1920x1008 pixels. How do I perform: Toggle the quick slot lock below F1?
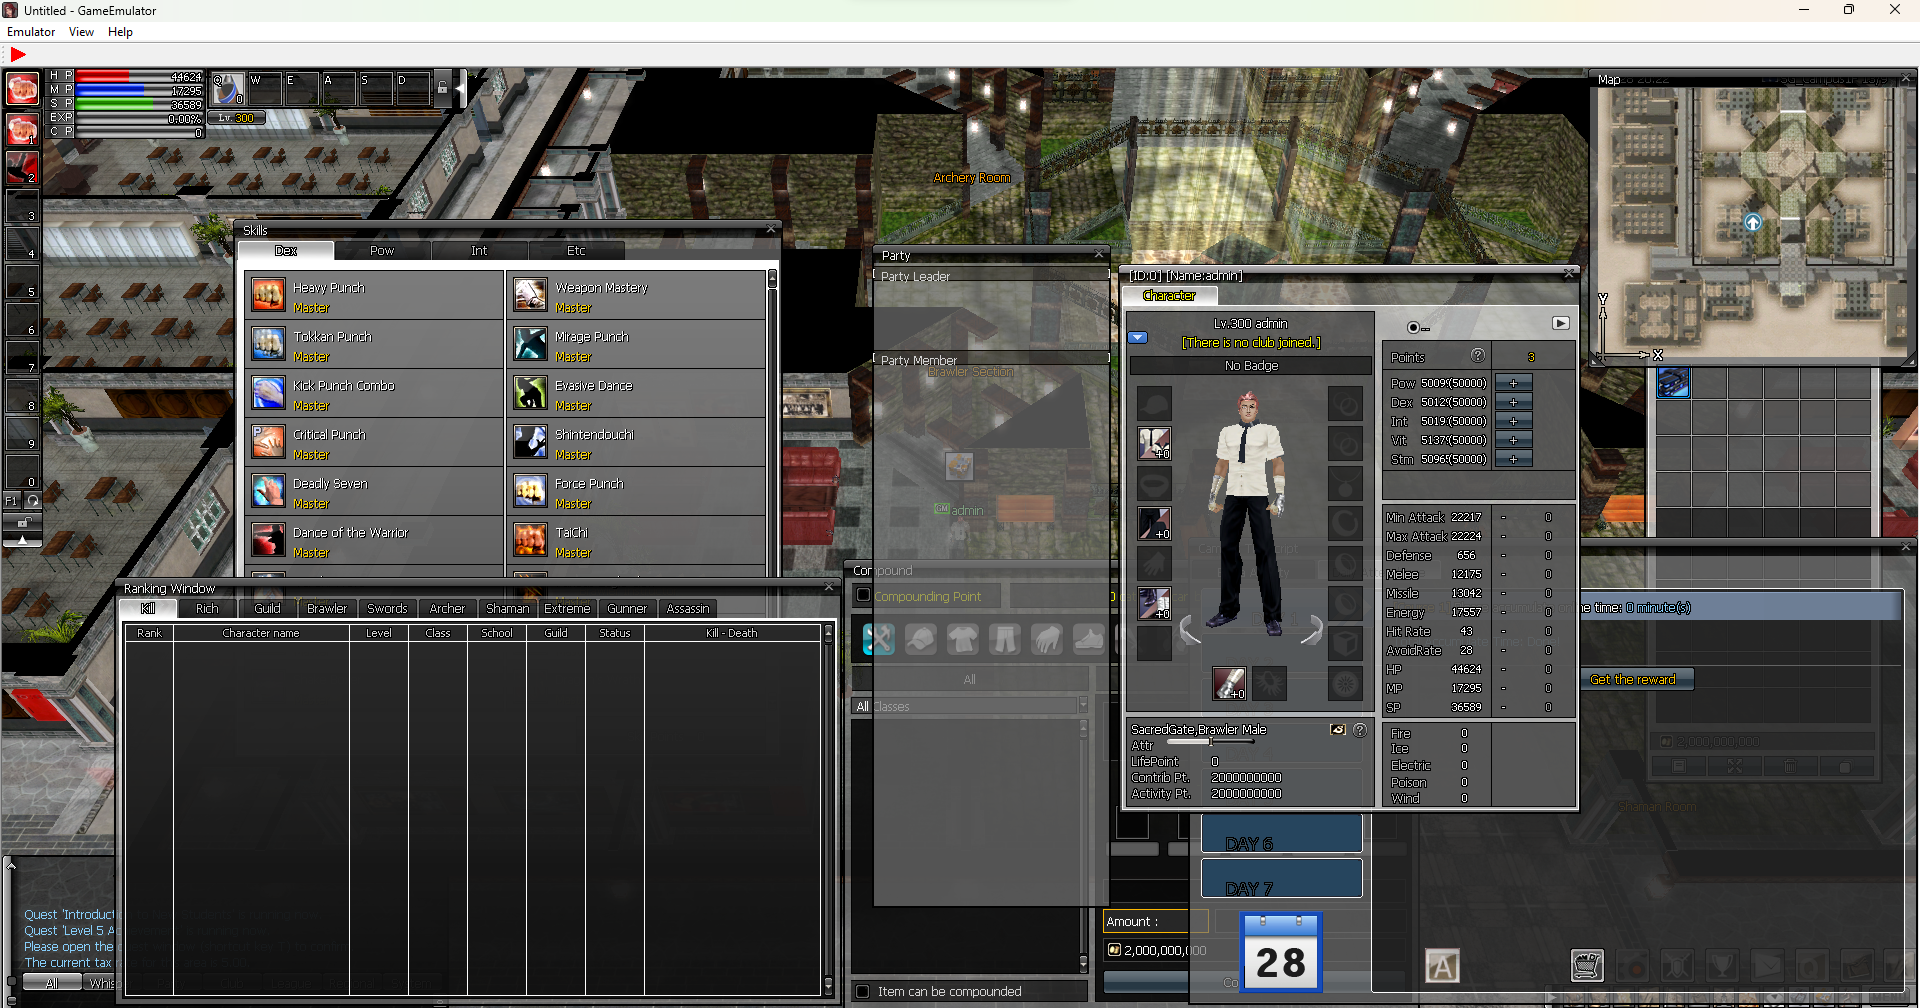22,521
